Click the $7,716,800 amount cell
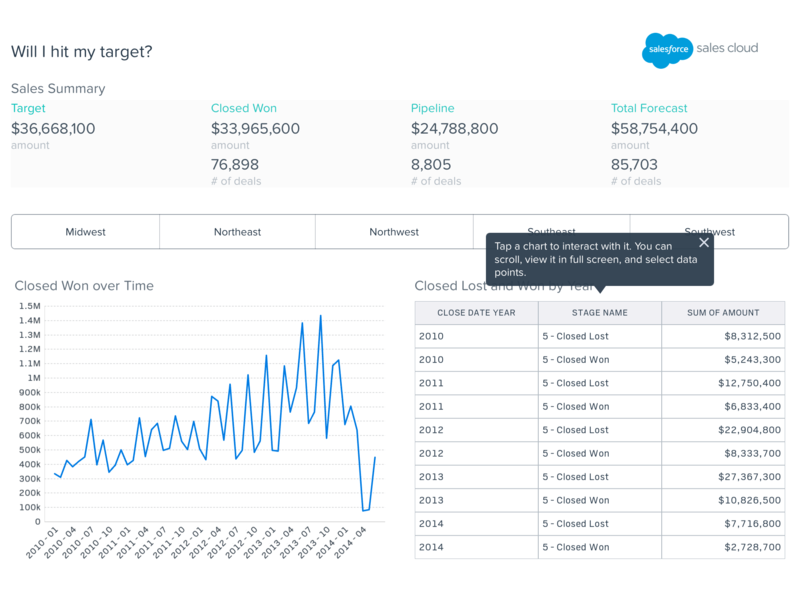 tap(723, 524)
